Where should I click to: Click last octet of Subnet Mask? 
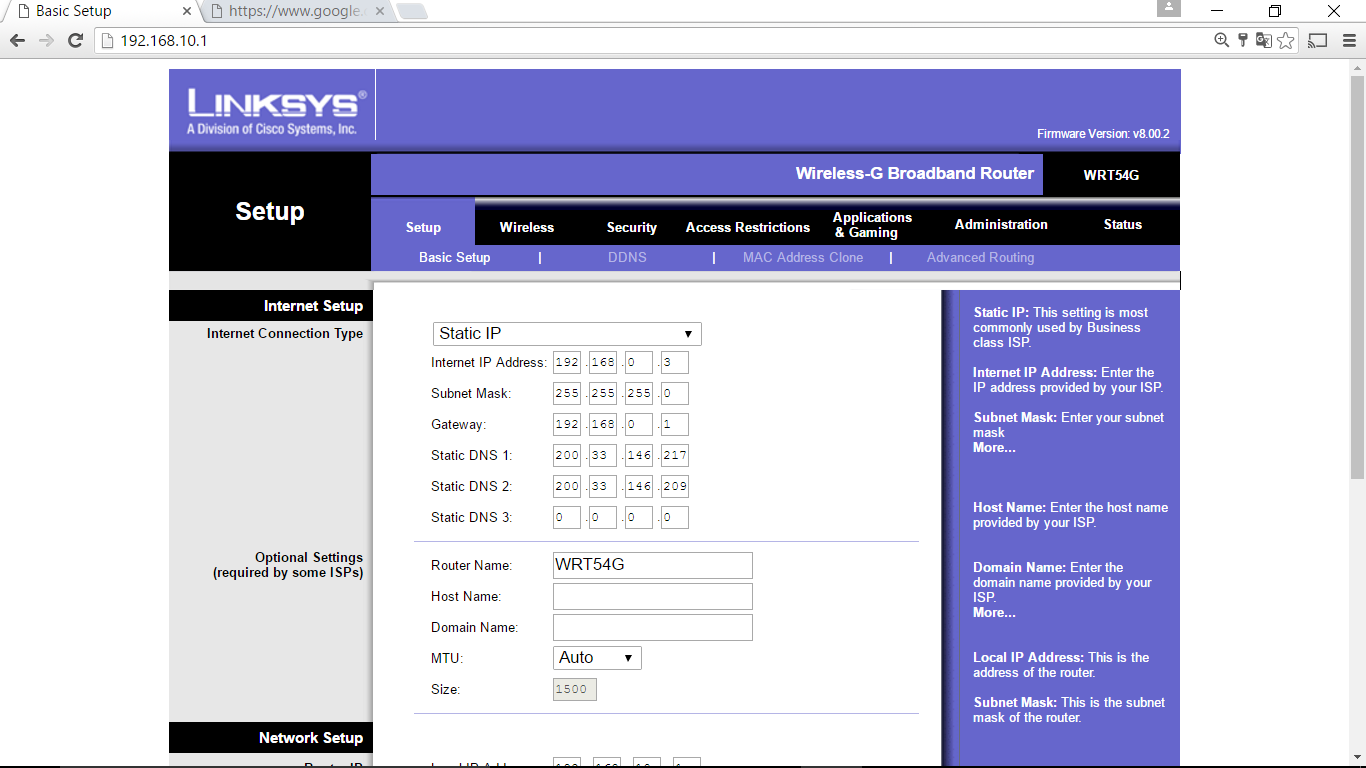point(675,393)
